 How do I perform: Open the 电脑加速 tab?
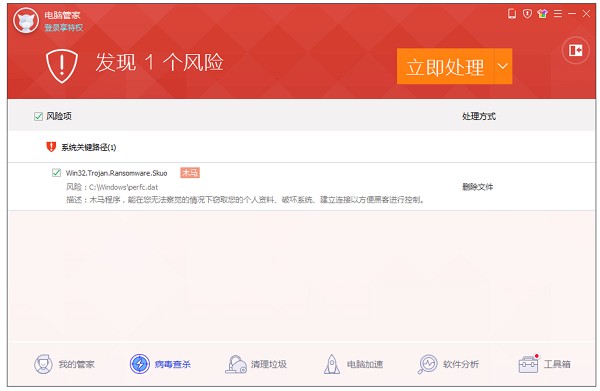point(353,364)
